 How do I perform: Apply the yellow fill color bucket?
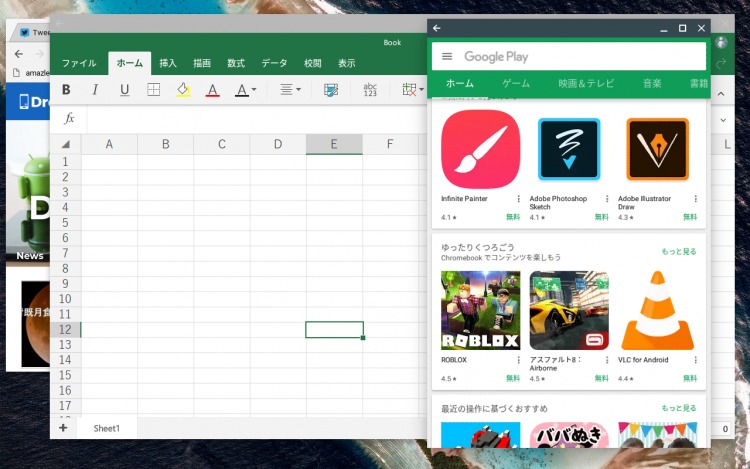click(183, 89)
